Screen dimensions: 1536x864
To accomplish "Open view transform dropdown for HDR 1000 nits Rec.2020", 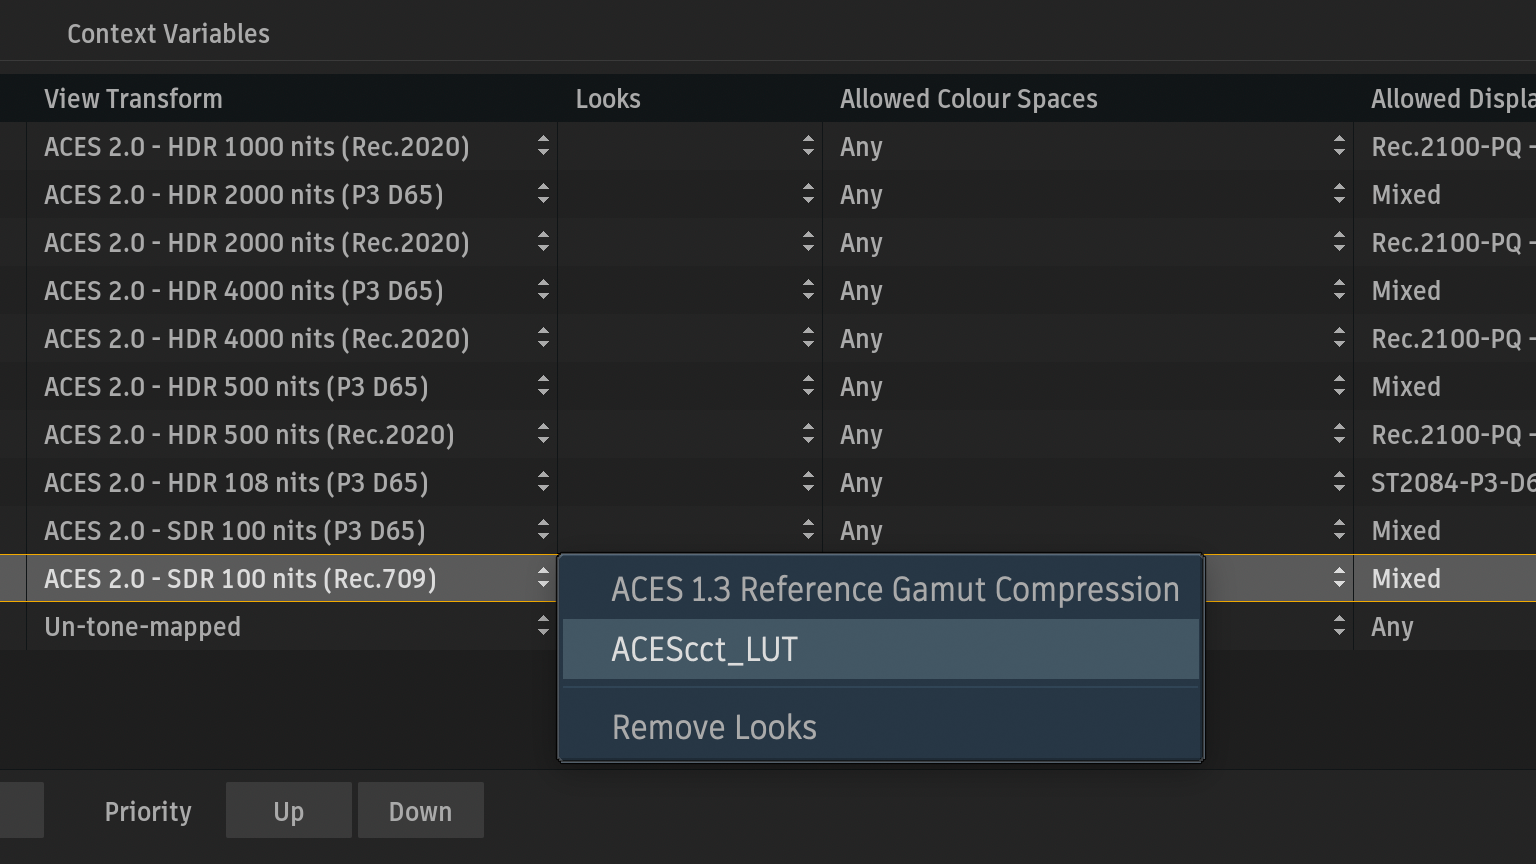I will pos(543,147).
